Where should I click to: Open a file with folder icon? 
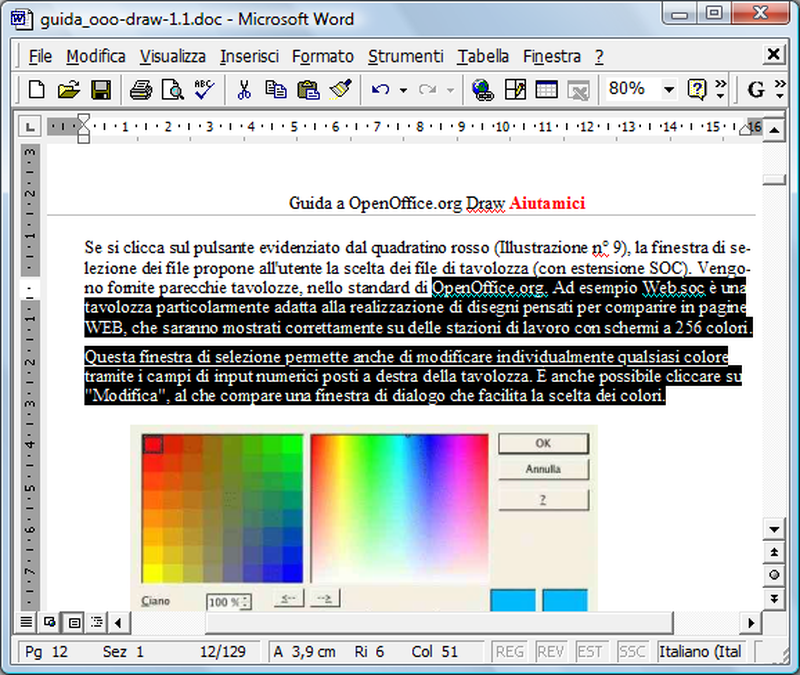[69, 89]
